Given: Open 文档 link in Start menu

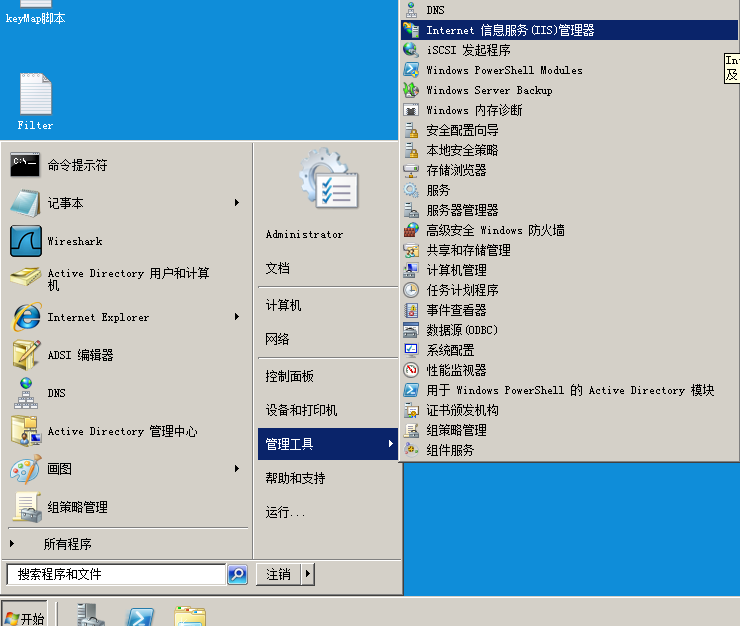Looking at the screenshot, I should (278, 268).
